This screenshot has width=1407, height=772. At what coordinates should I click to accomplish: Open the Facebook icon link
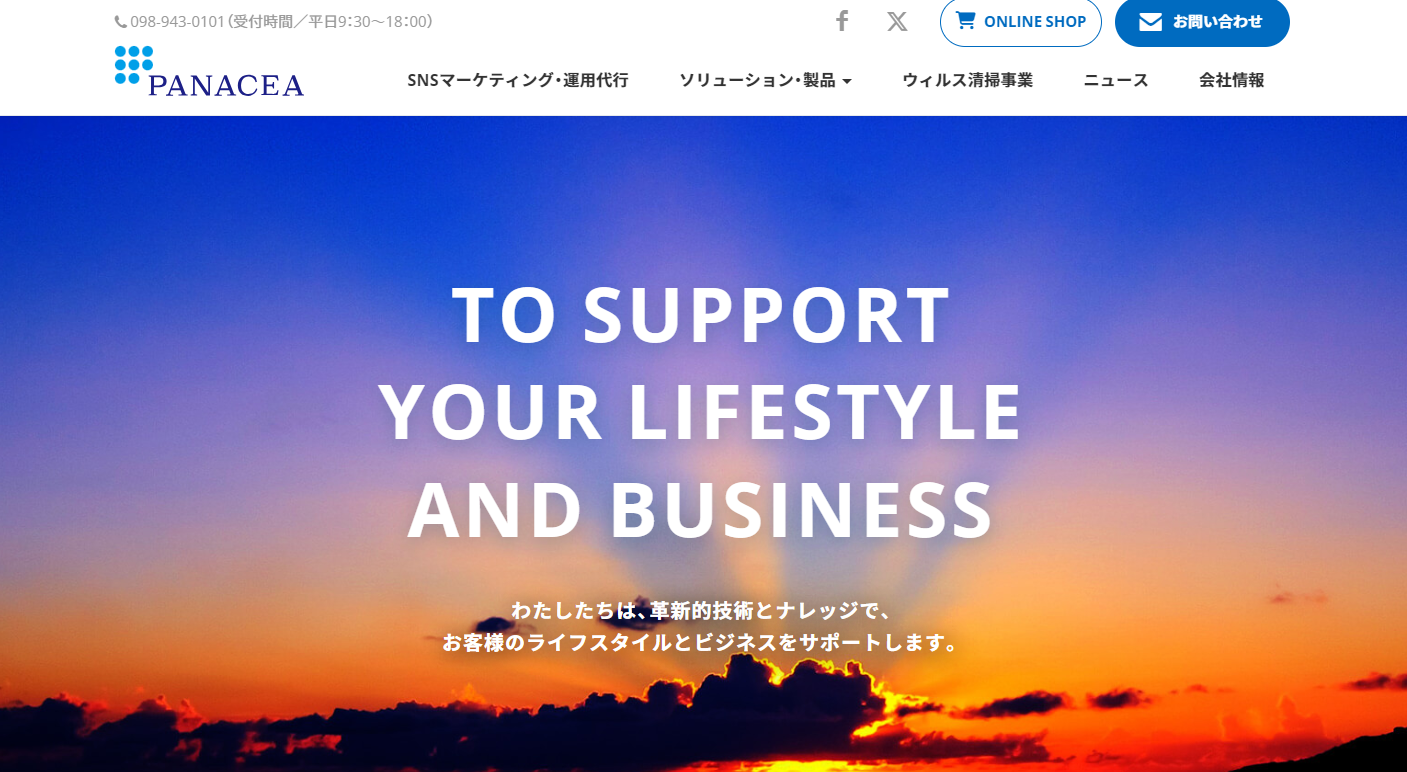842,21
